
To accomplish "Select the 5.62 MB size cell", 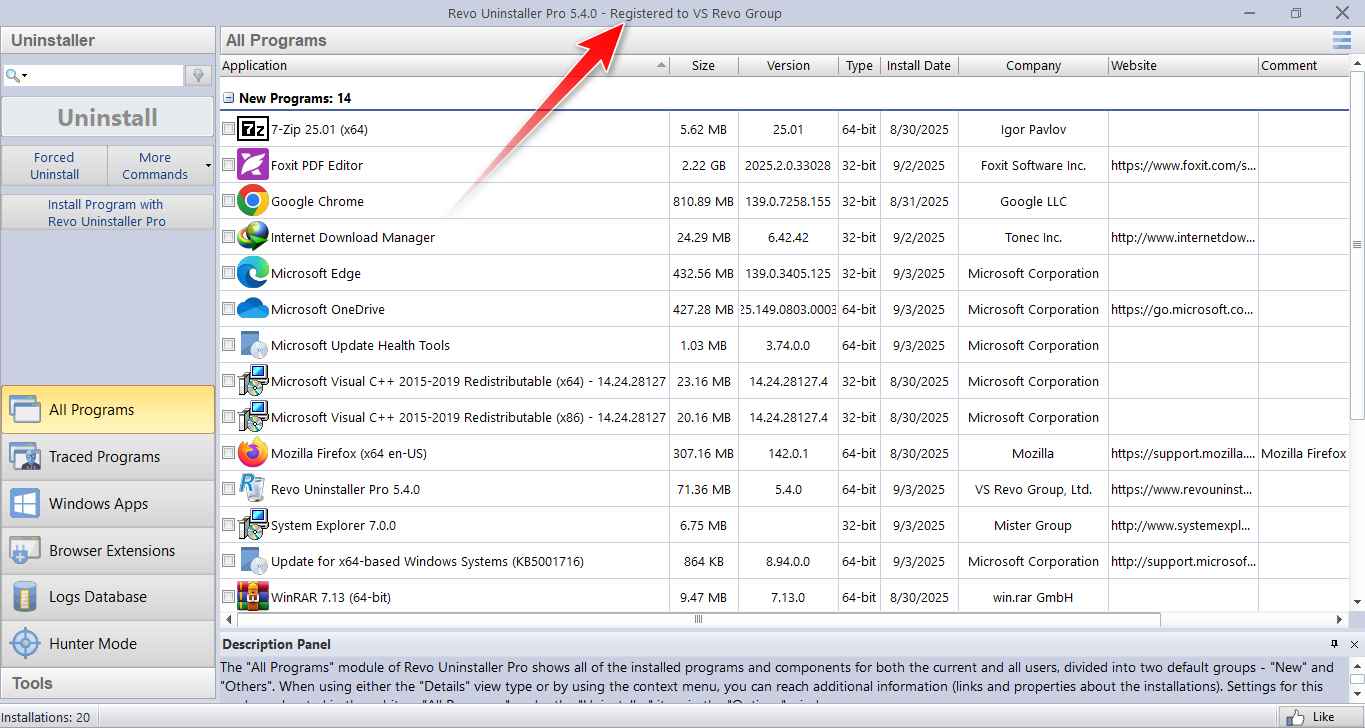I will (704, 130).
